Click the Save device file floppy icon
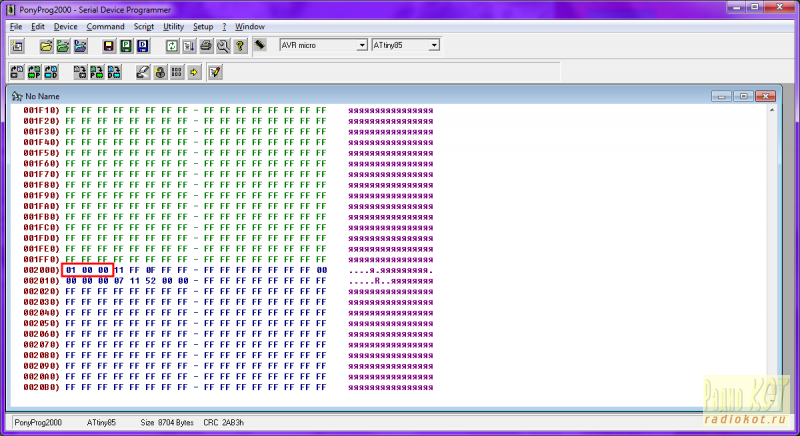This screenshot has width=800, height=436. click(x=110, y=46)
